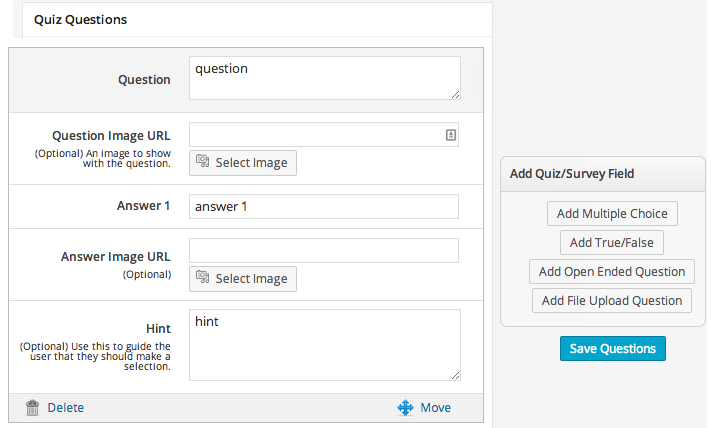
Task: Select Image for the answer
Action: coord(243,279)
